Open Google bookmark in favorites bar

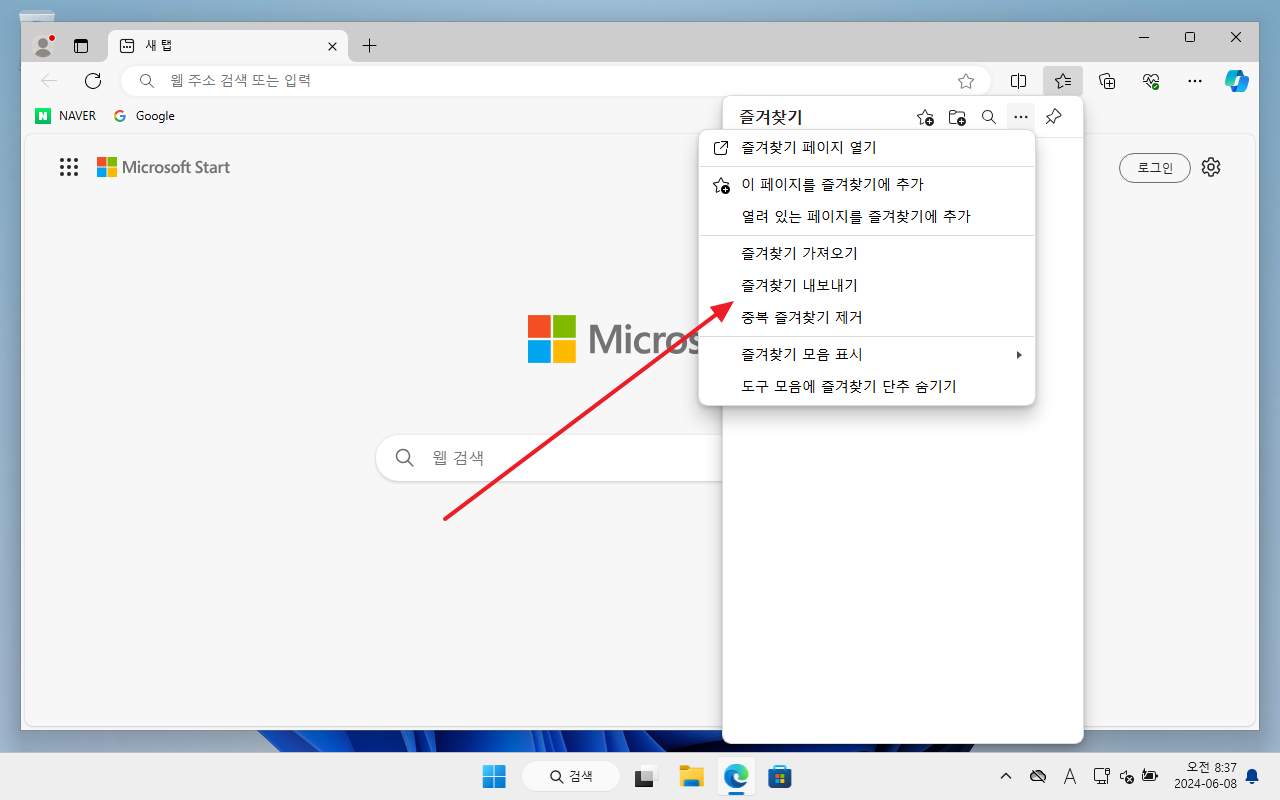(x=144, y=116)
